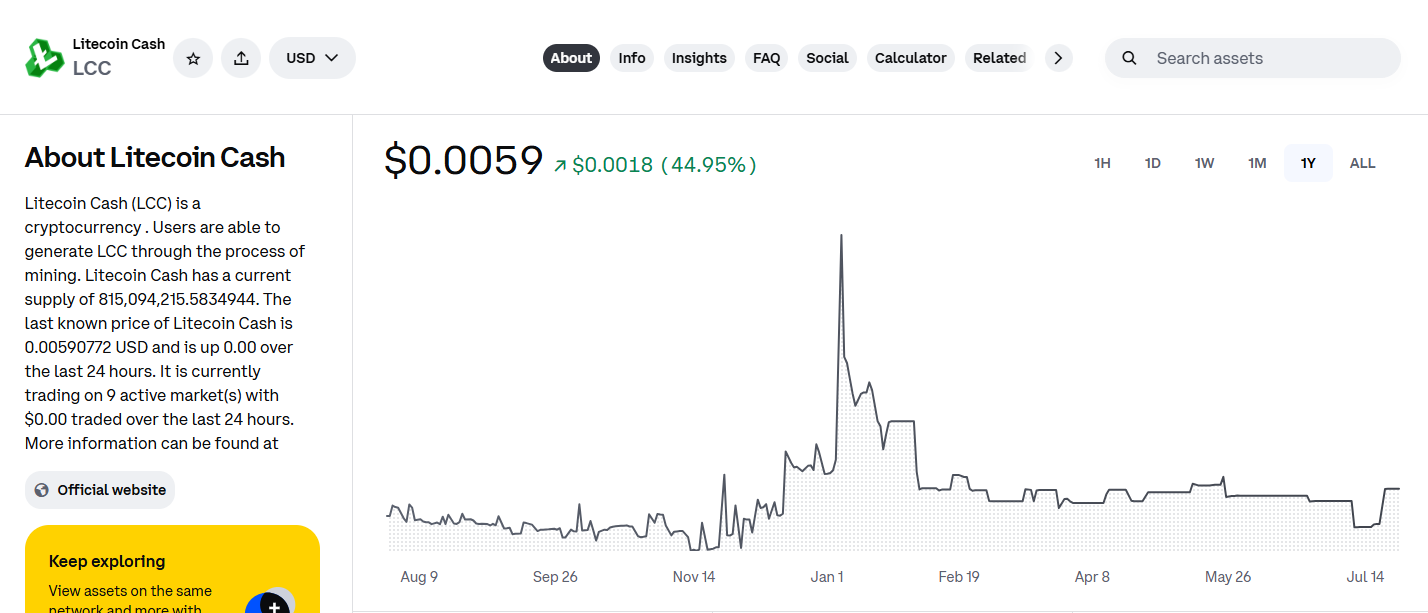1428x613 pixels.
Task: Open the Insights tab
Action: click(699, 58)
